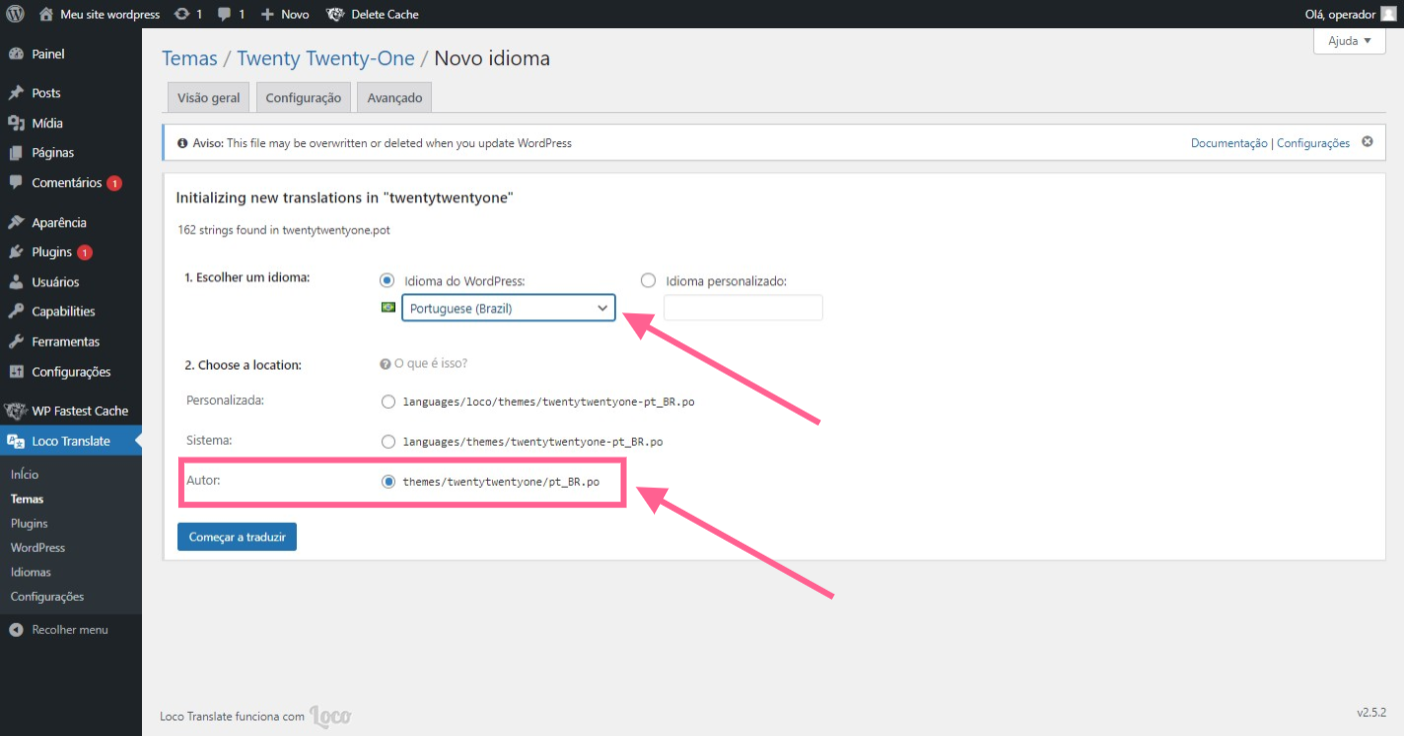Click the Loco logo in footer

tap(330, 716)
